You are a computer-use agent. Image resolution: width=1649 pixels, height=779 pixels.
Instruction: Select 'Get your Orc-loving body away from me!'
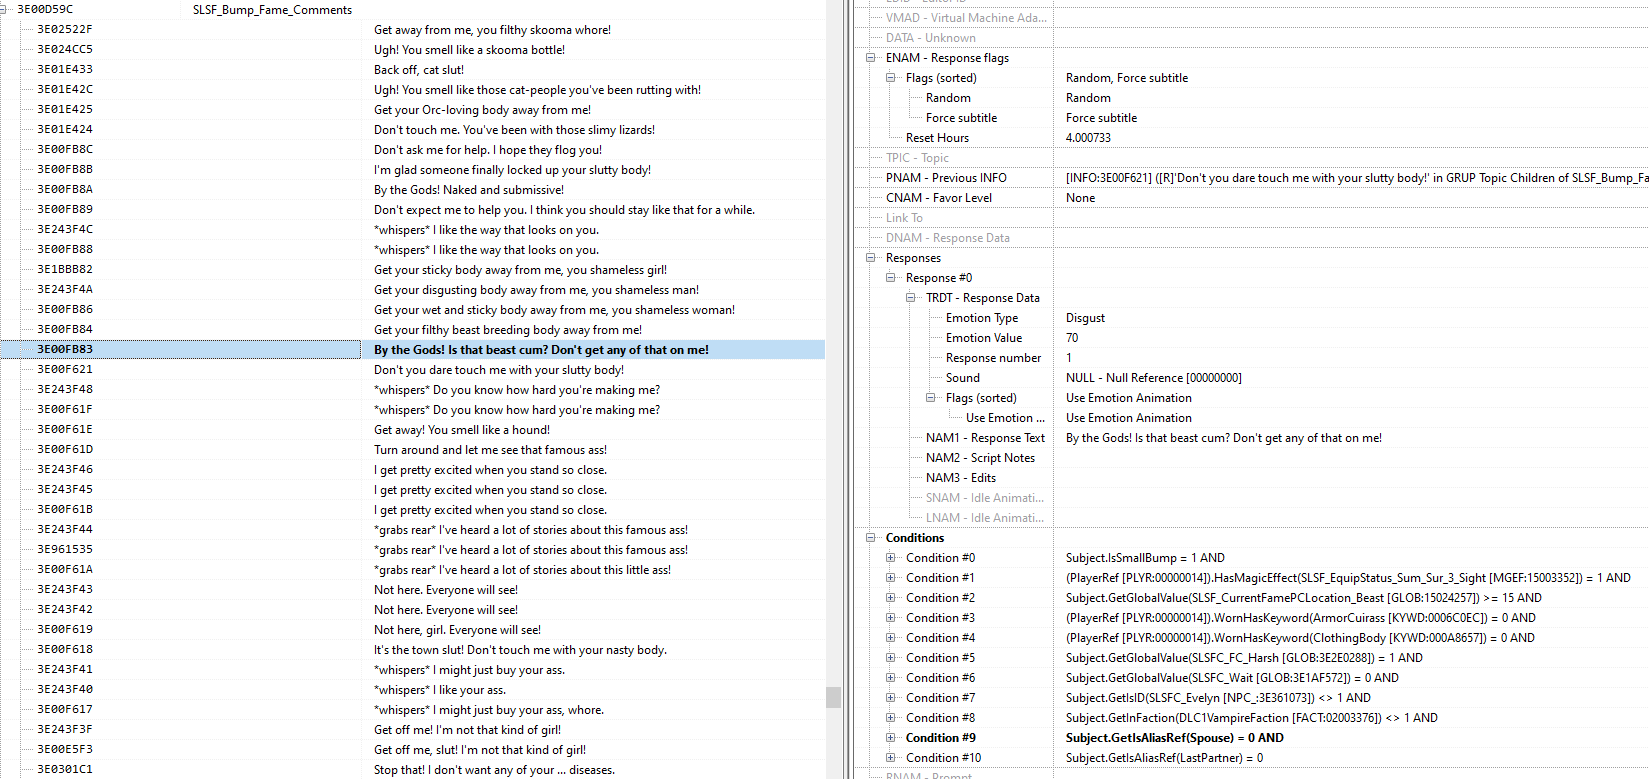(412, 110)
